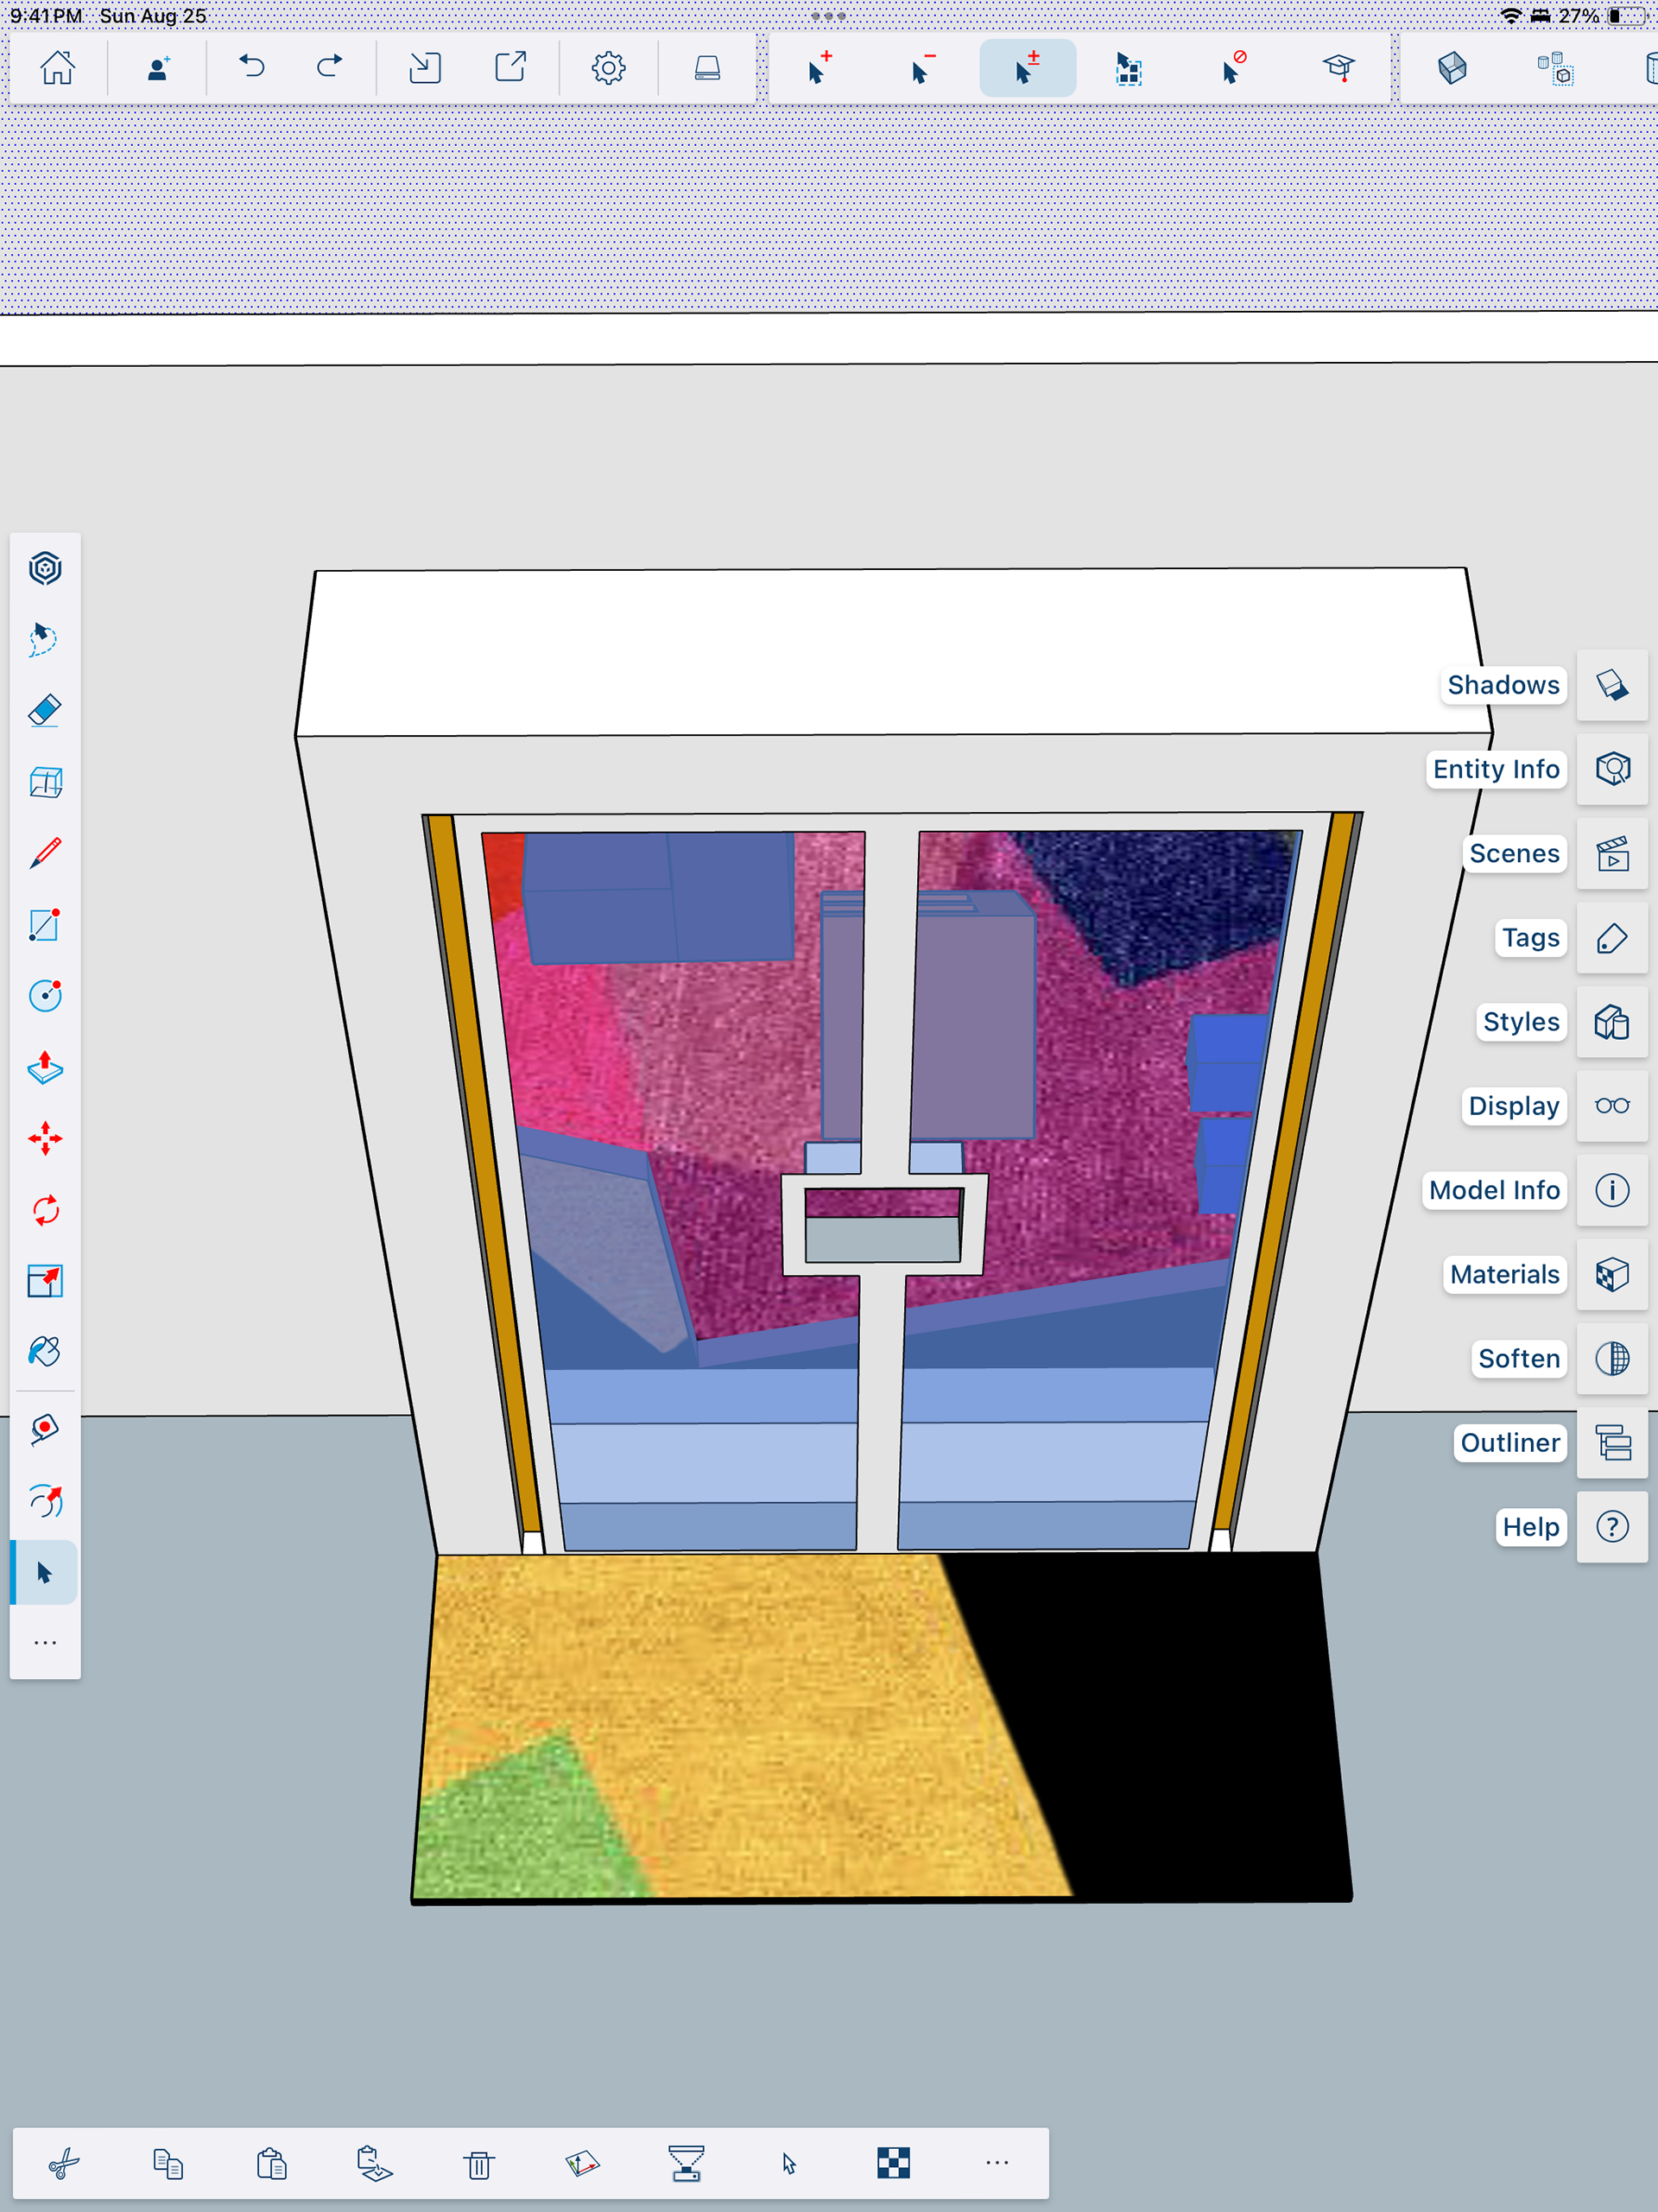1658x2212 pixels.
Task: Open app settings gear
Action: 608,68
